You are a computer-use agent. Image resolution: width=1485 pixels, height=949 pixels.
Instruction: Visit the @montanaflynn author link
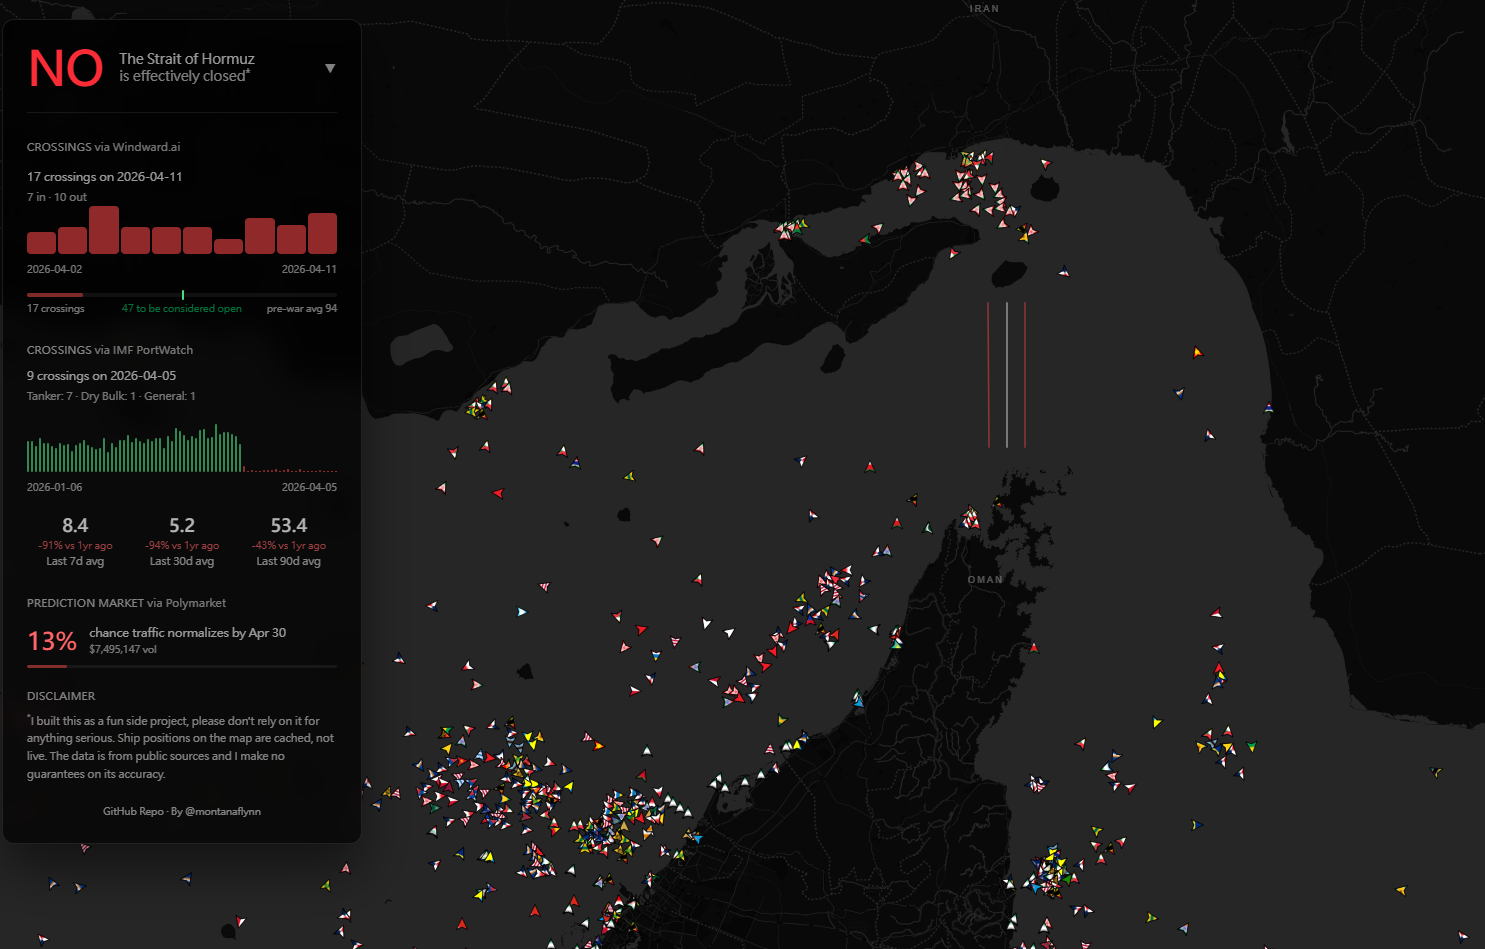tap(222, 811)
